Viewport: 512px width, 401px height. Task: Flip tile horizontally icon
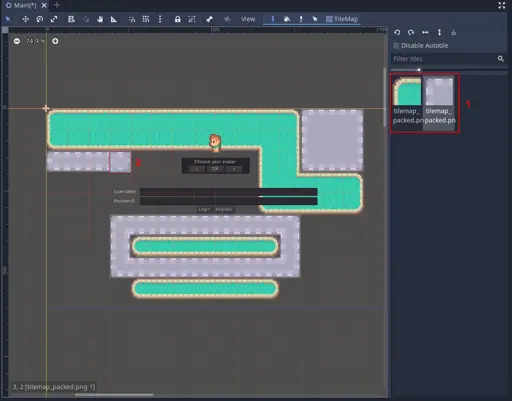pos(425,32)
